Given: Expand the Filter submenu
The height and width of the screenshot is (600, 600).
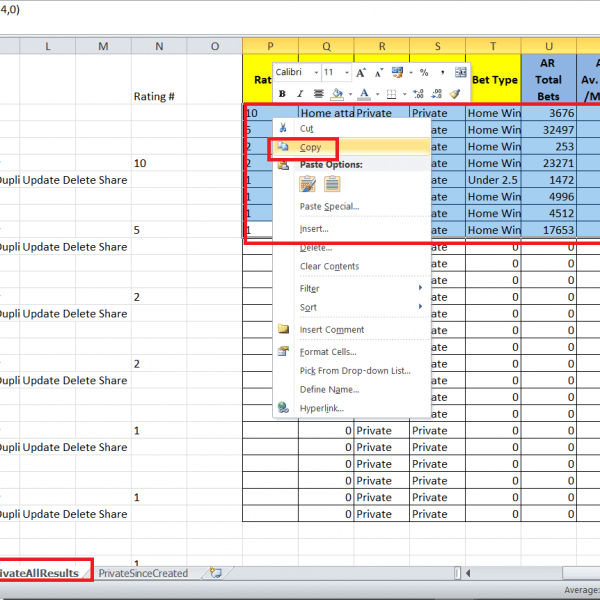Looking at the screenshot, I should point(351,288).
